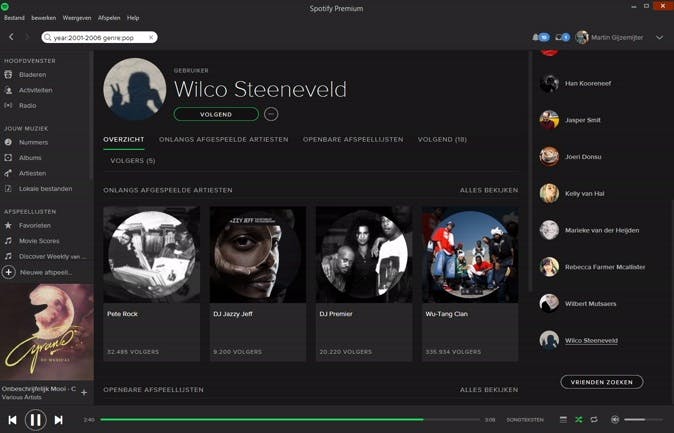Open the Movie Scores playlist
The height and width of the screenshot is (433, 674).
point(39,241)
